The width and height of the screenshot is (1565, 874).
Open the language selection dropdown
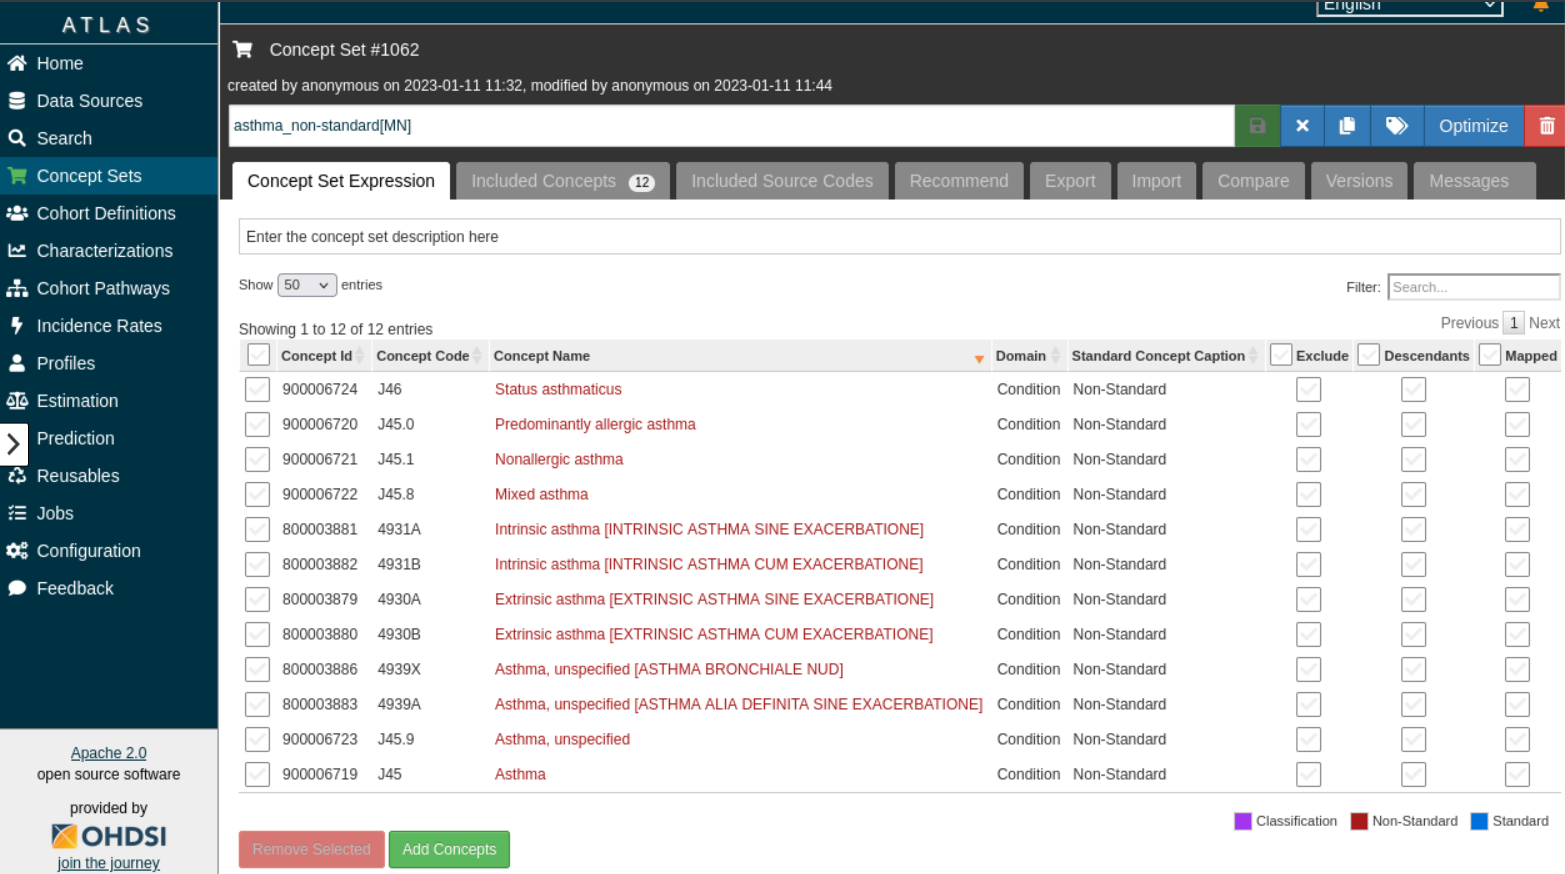coord(1408,6)
